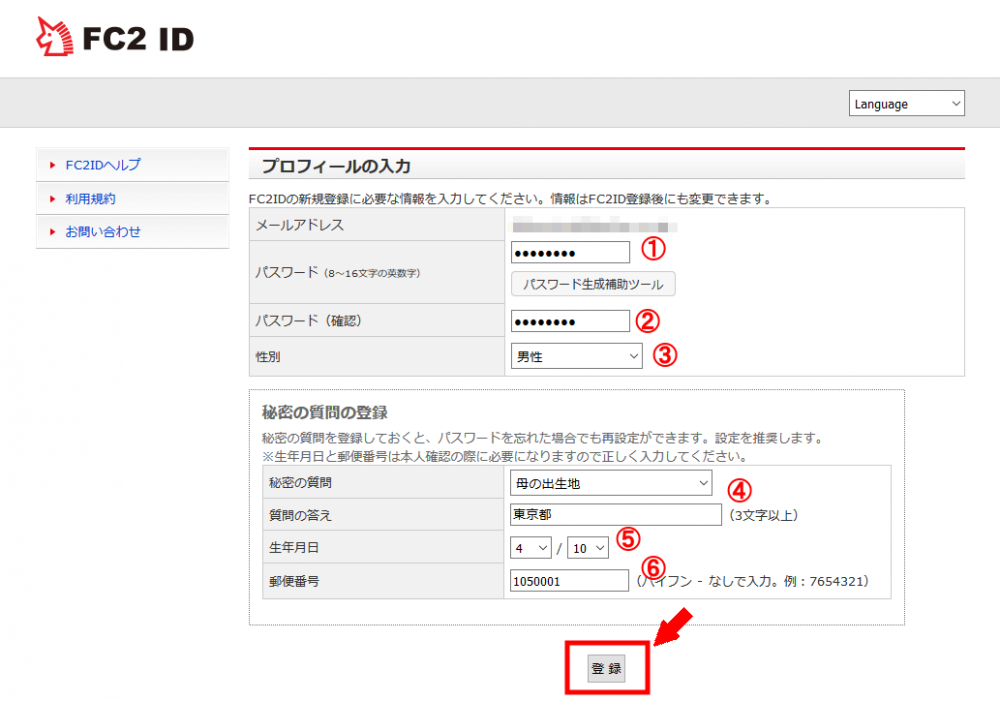The height and width of the screenshot is (701, 1000).
Task: Click the 郵便番号 label
Action: pyautogui.click(x=293, y=581)
